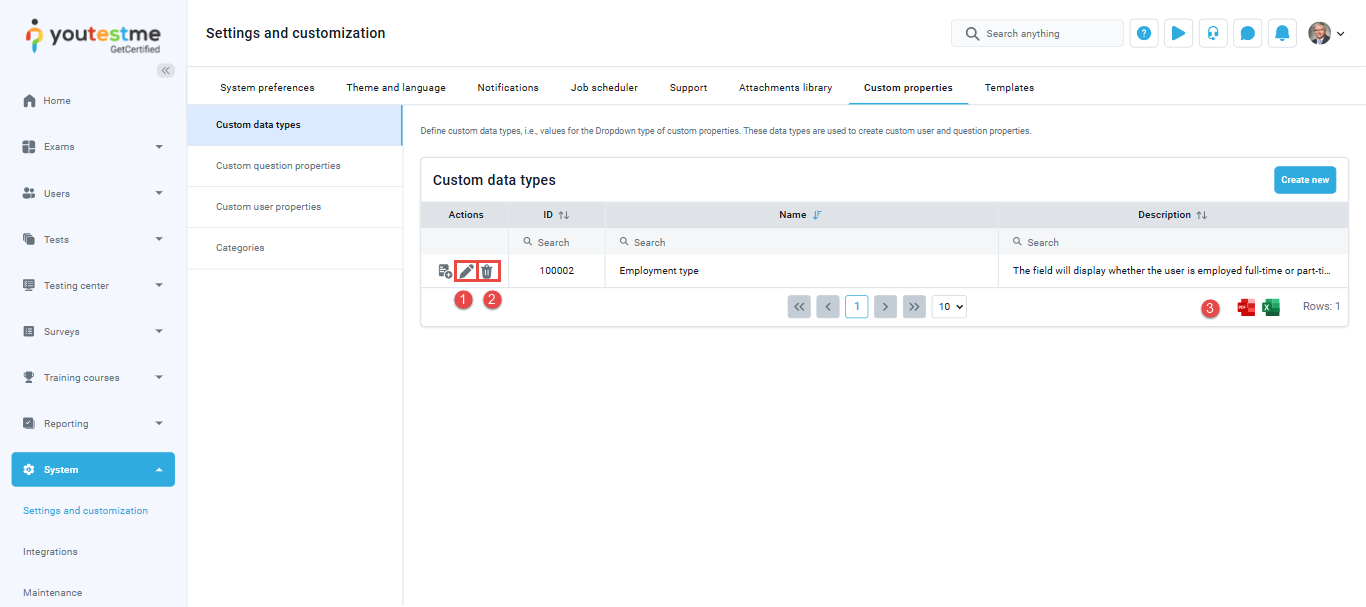The image size is (1366, 607).
Task: Click the play video tutorial icon
Action: point(1178,33)
